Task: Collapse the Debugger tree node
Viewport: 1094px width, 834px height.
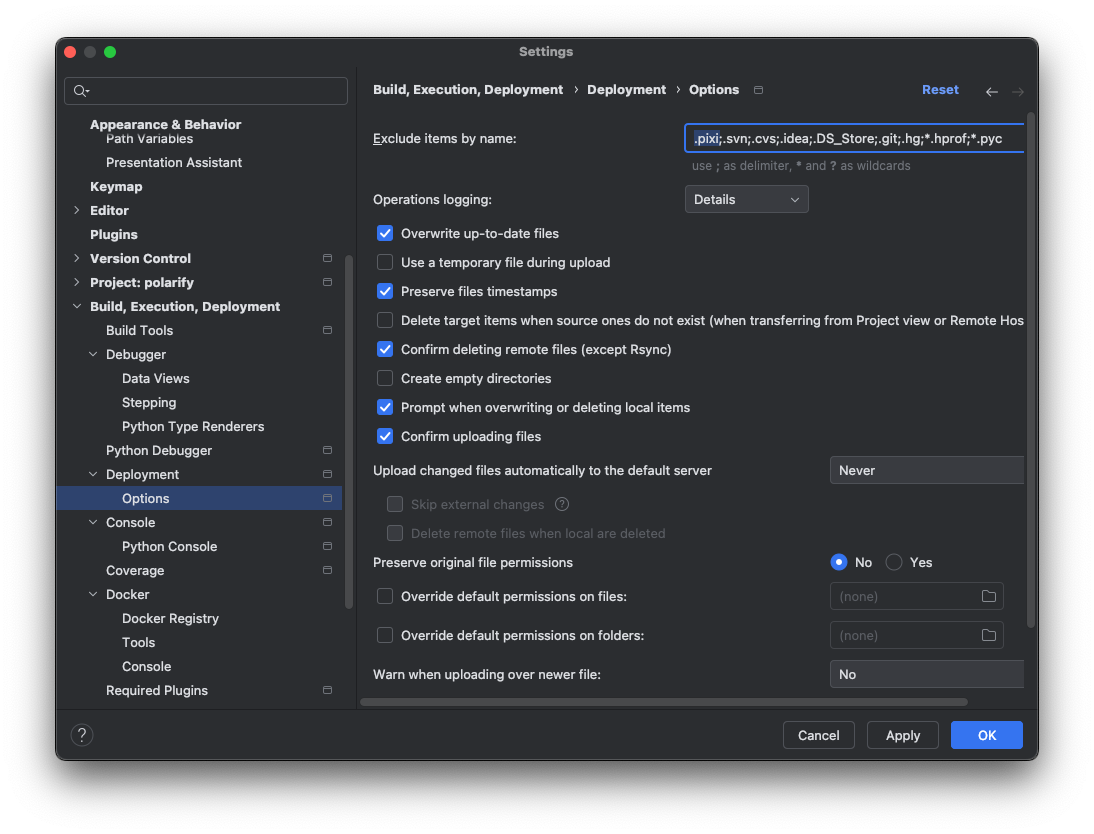Action: coord(93,354)
